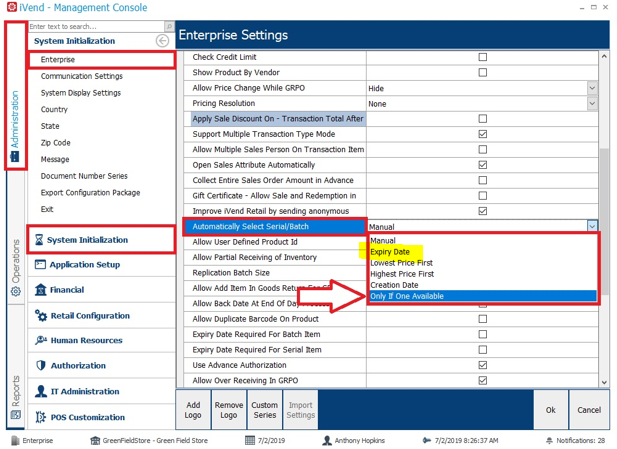The height and width of the screenshot is (449, 617).
Task: Click the Administration icon in side strip
Action: 15,157
